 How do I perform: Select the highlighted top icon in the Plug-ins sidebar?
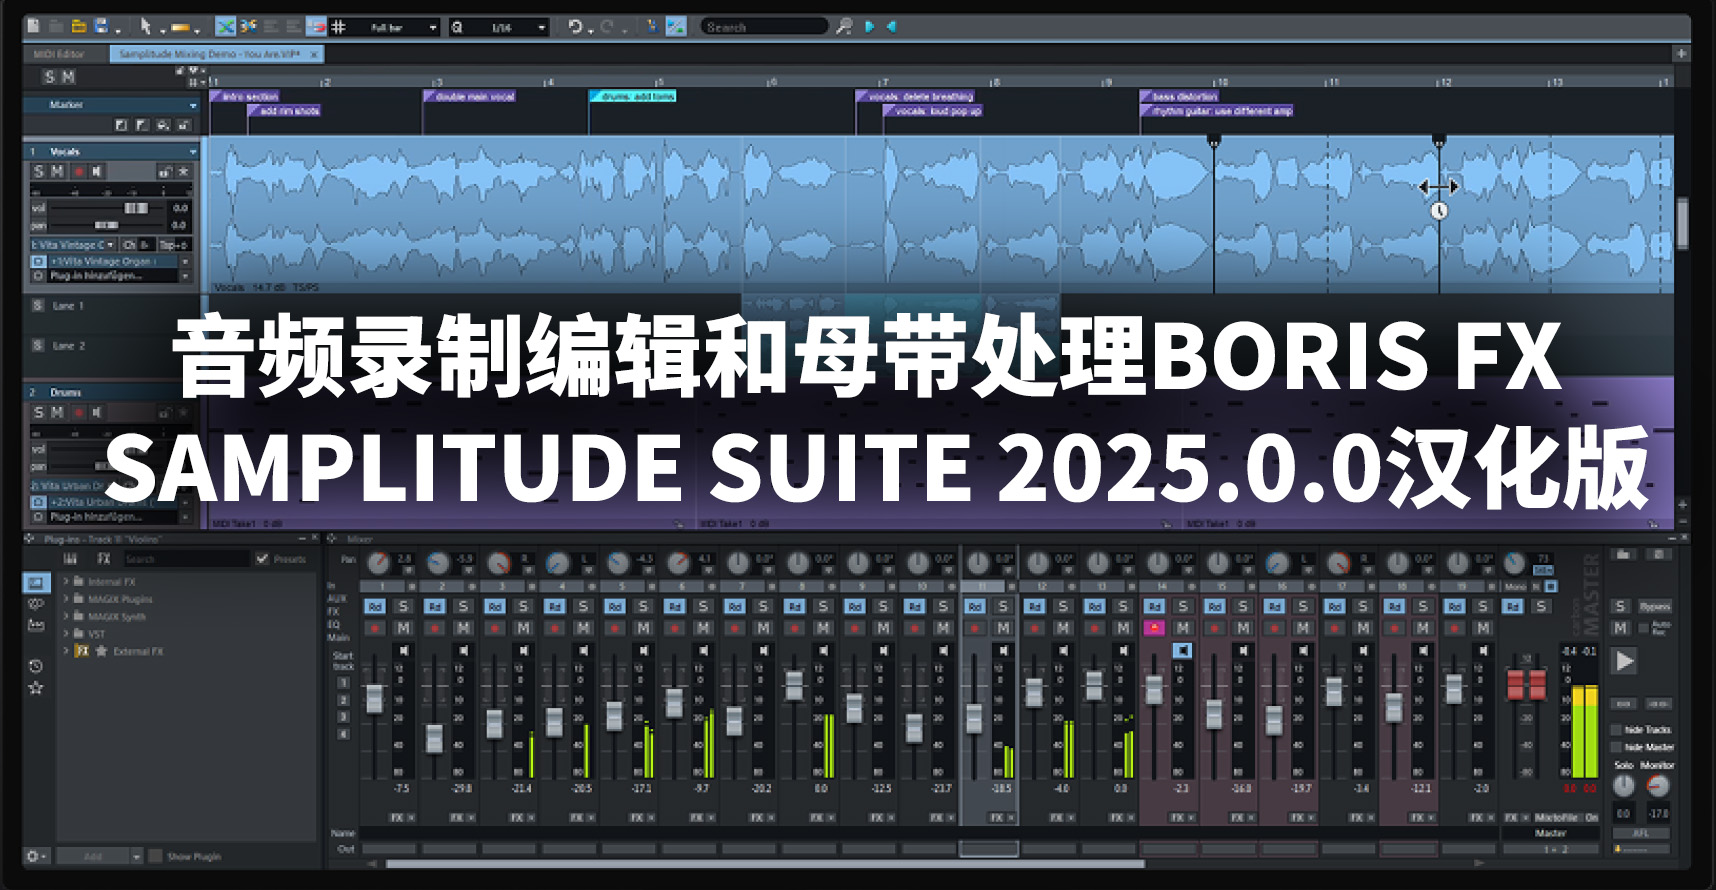[x=36, y=582]
